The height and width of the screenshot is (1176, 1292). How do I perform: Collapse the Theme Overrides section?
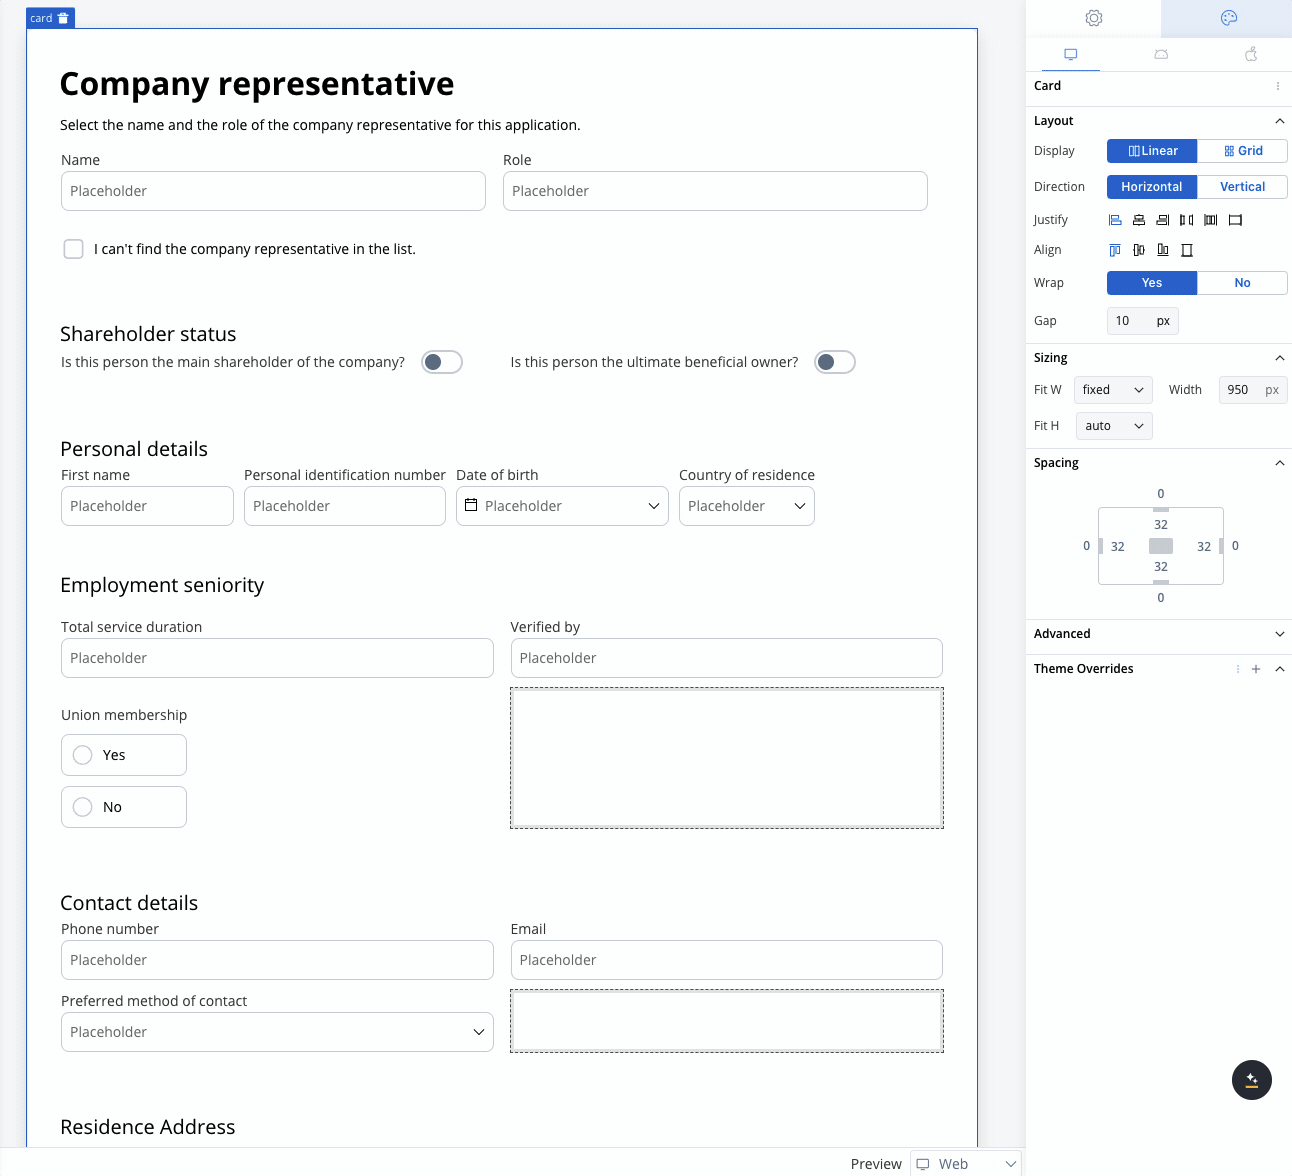coord(1280,669)
